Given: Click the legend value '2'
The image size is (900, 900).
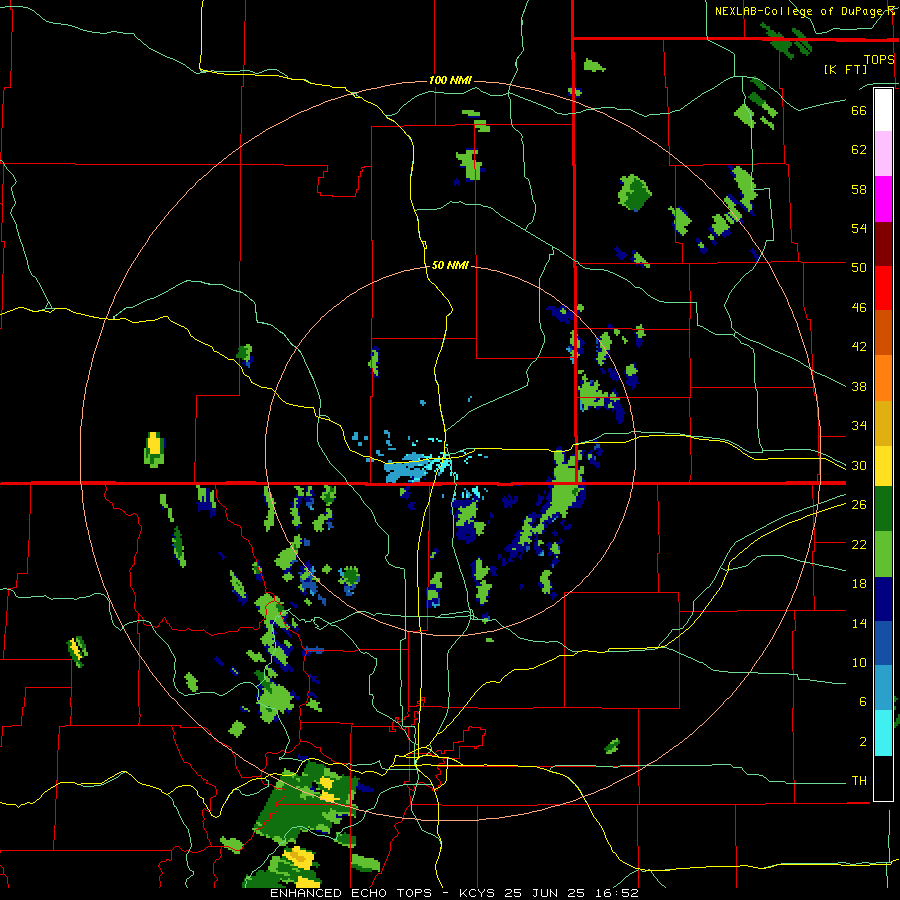Looking at the screenshot, I should 863,742.
